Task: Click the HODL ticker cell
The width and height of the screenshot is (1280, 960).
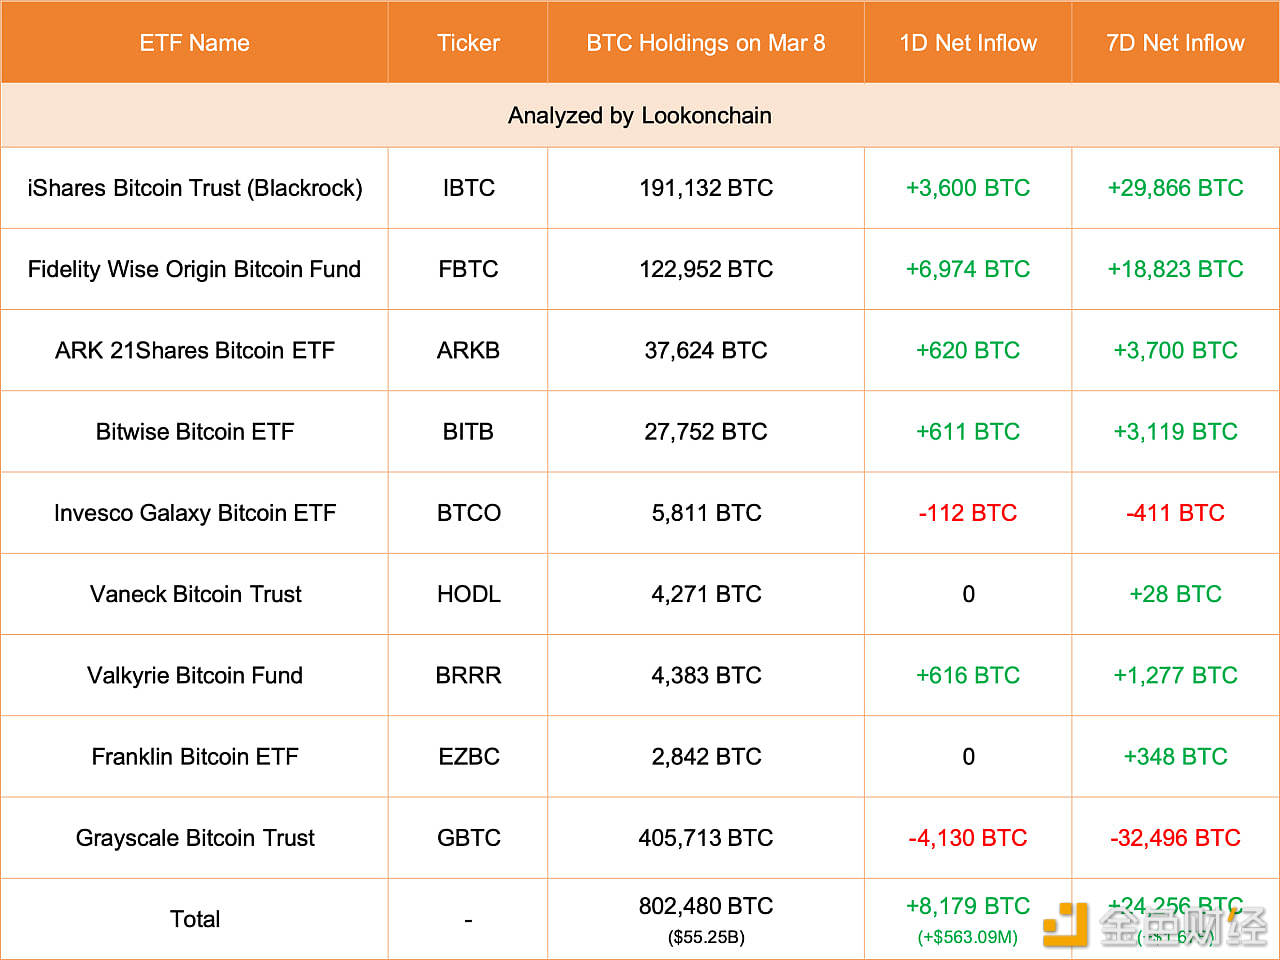Action: click(x=468, y=594)
